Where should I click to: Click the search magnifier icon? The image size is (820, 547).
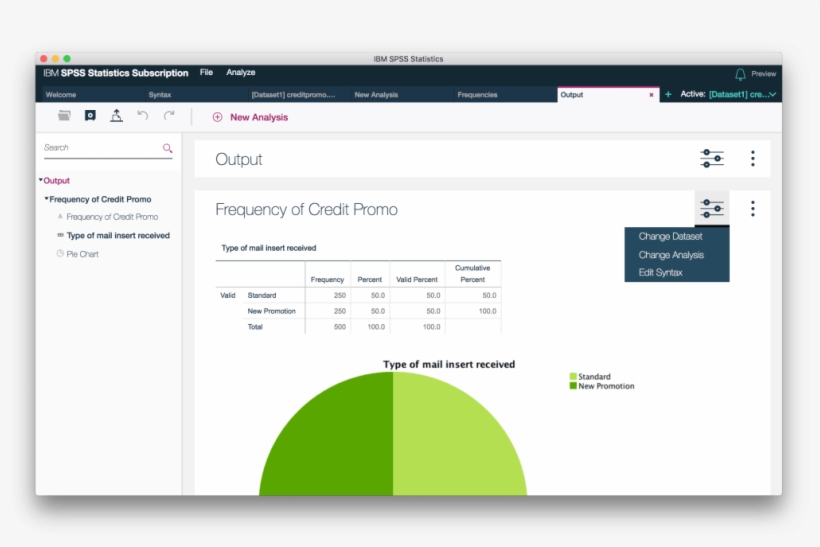point(167,148)
